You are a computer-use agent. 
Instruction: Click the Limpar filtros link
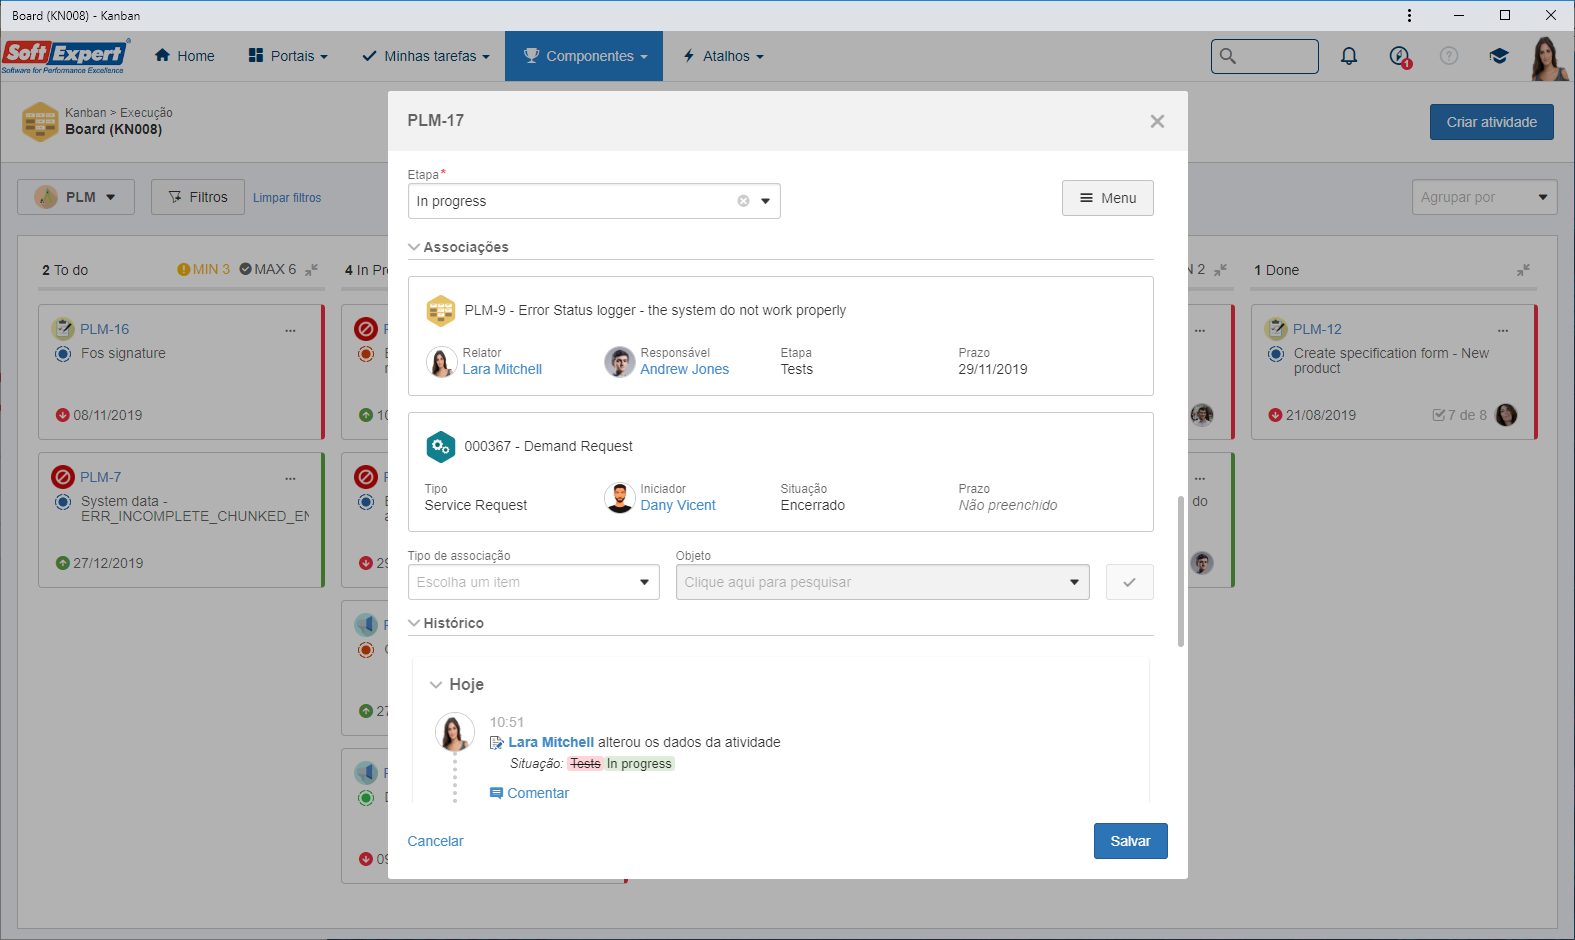pos(287,198)
